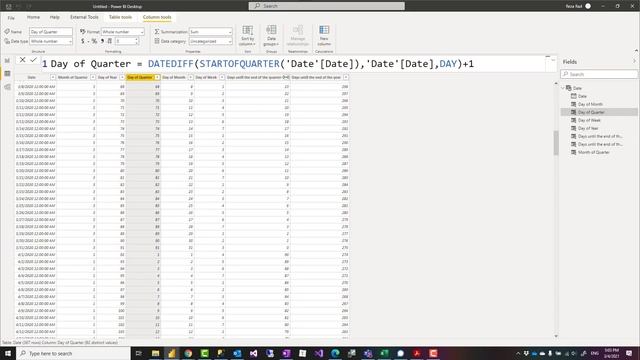Open the Data type dropdown
The height and width of the screenshot is (360, 640).
(51, 41)
